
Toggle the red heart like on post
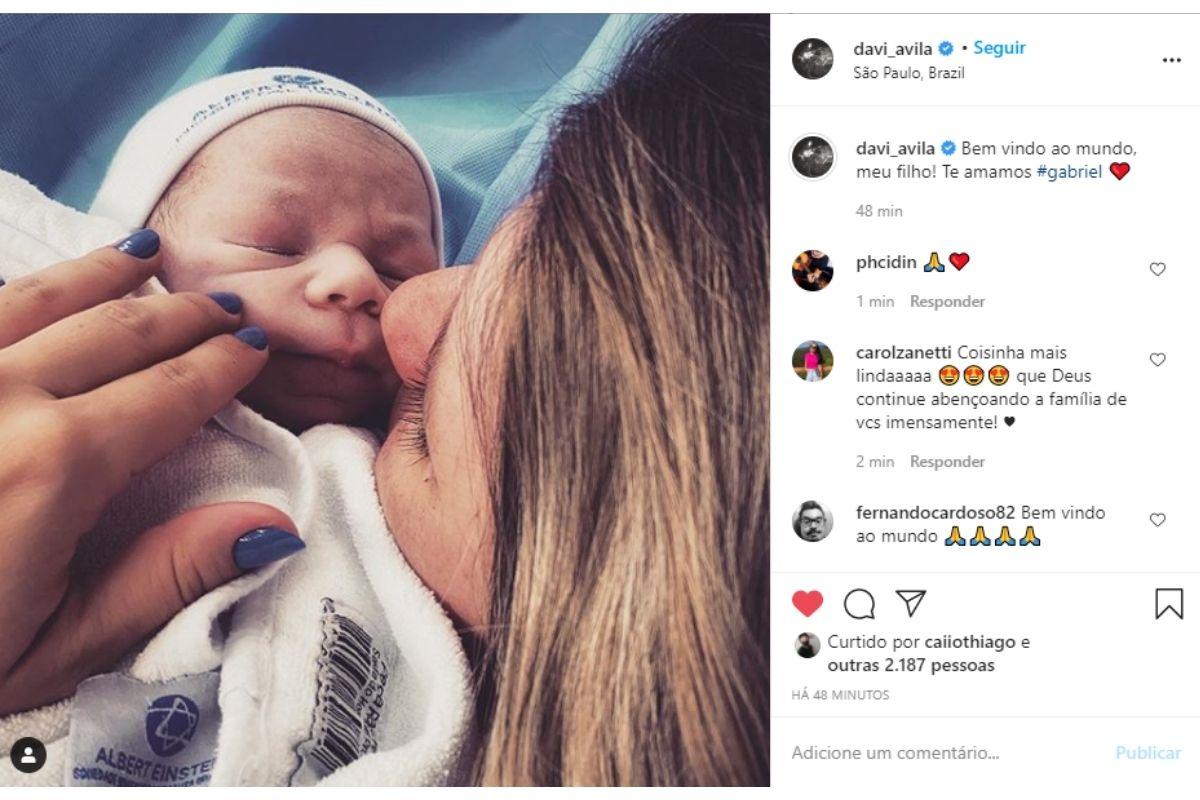click(x=807, y=603)
